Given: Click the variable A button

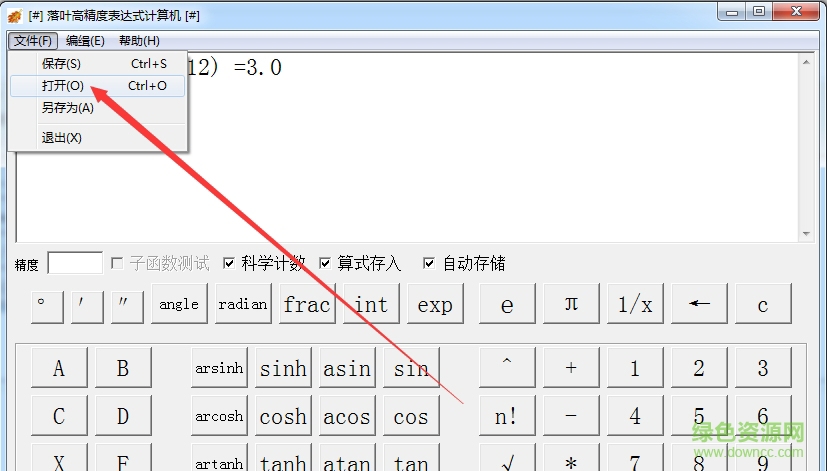Looking at the screenshot, I should point(60,368).
